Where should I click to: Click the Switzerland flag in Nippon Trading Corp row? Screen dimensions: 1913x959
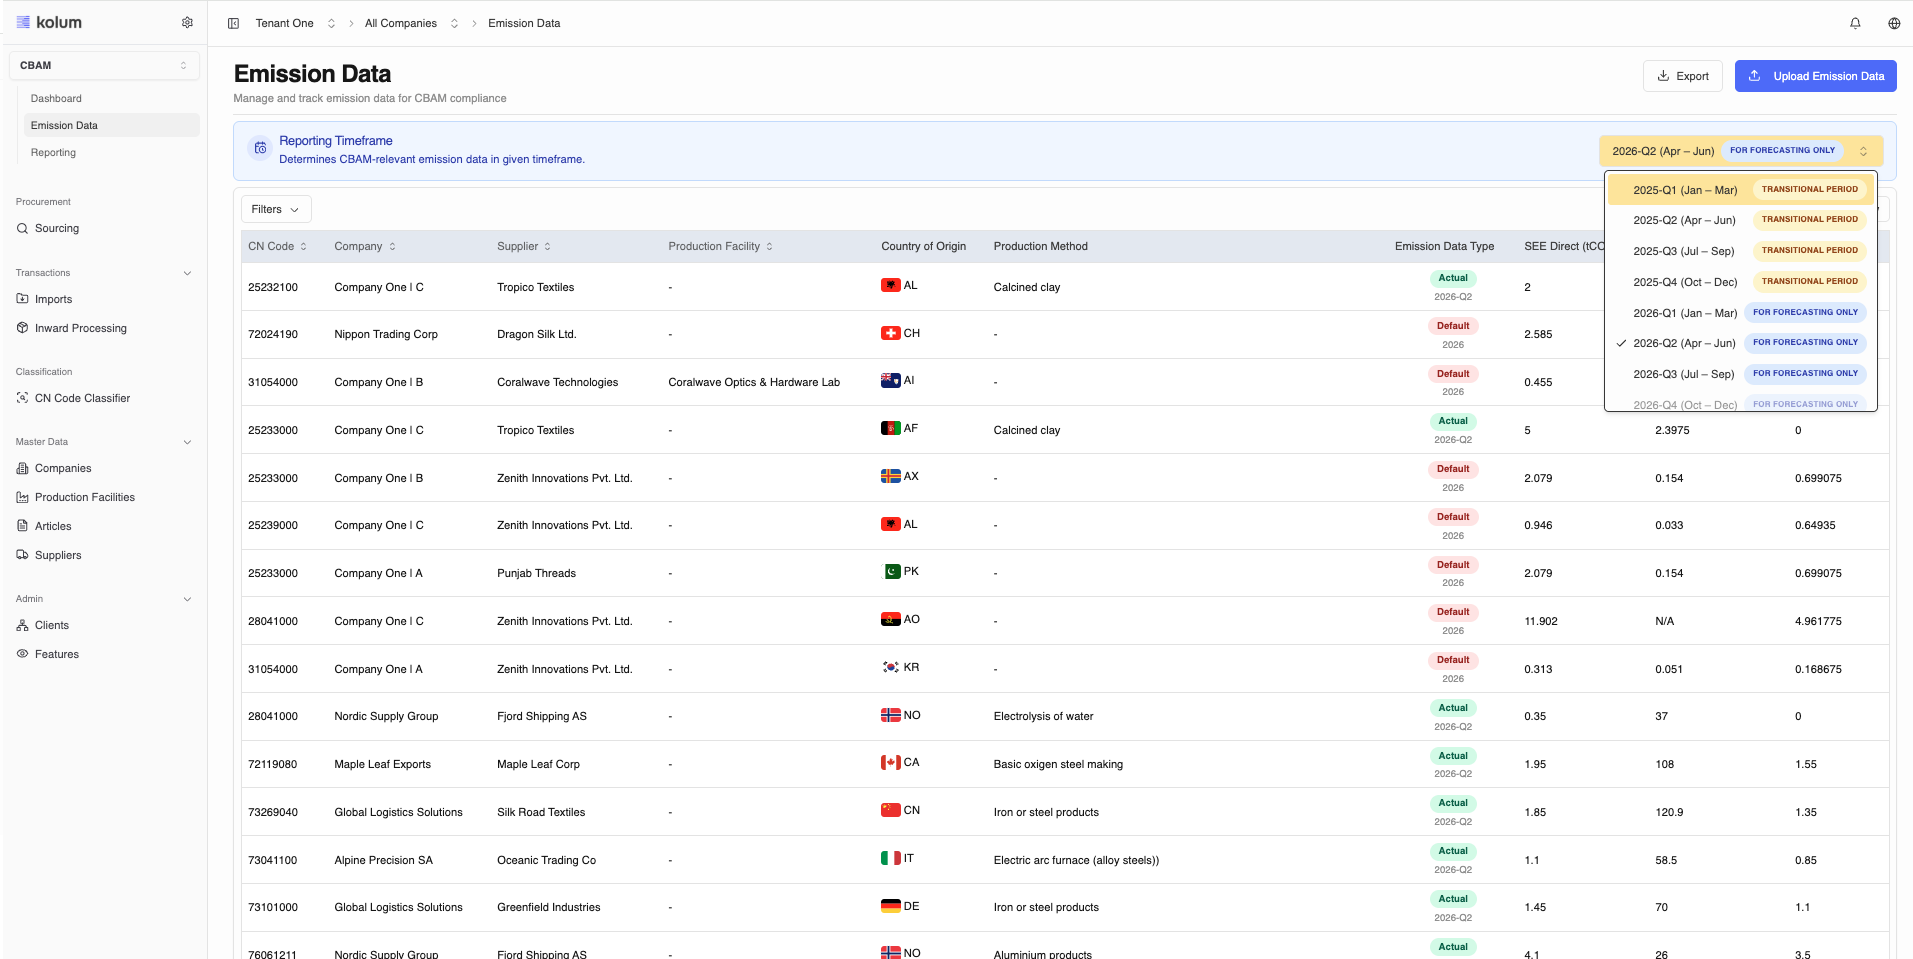pyautogui.click(x=890, y=333)
